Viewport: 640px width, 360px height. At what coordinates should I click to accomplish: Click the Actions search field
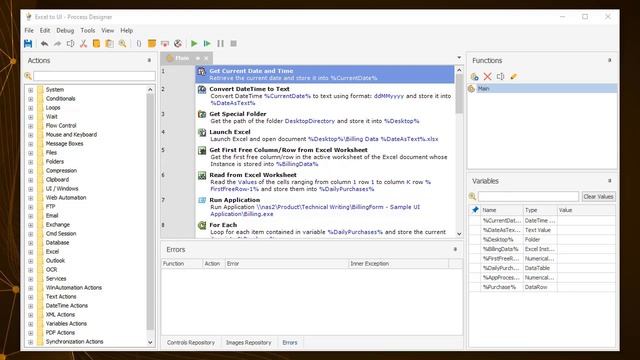pyautogui.click(x=94, y=76)
